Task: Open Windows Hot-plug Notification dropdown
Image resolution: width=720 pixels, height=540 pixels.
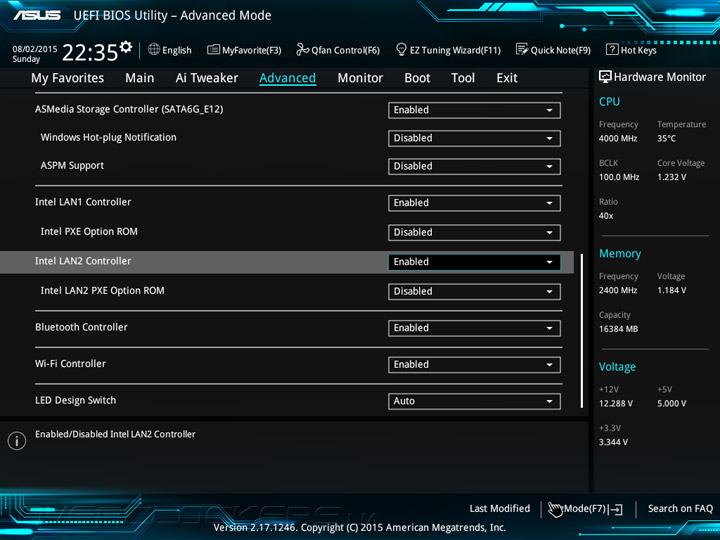Action: [x=474, y=138]
